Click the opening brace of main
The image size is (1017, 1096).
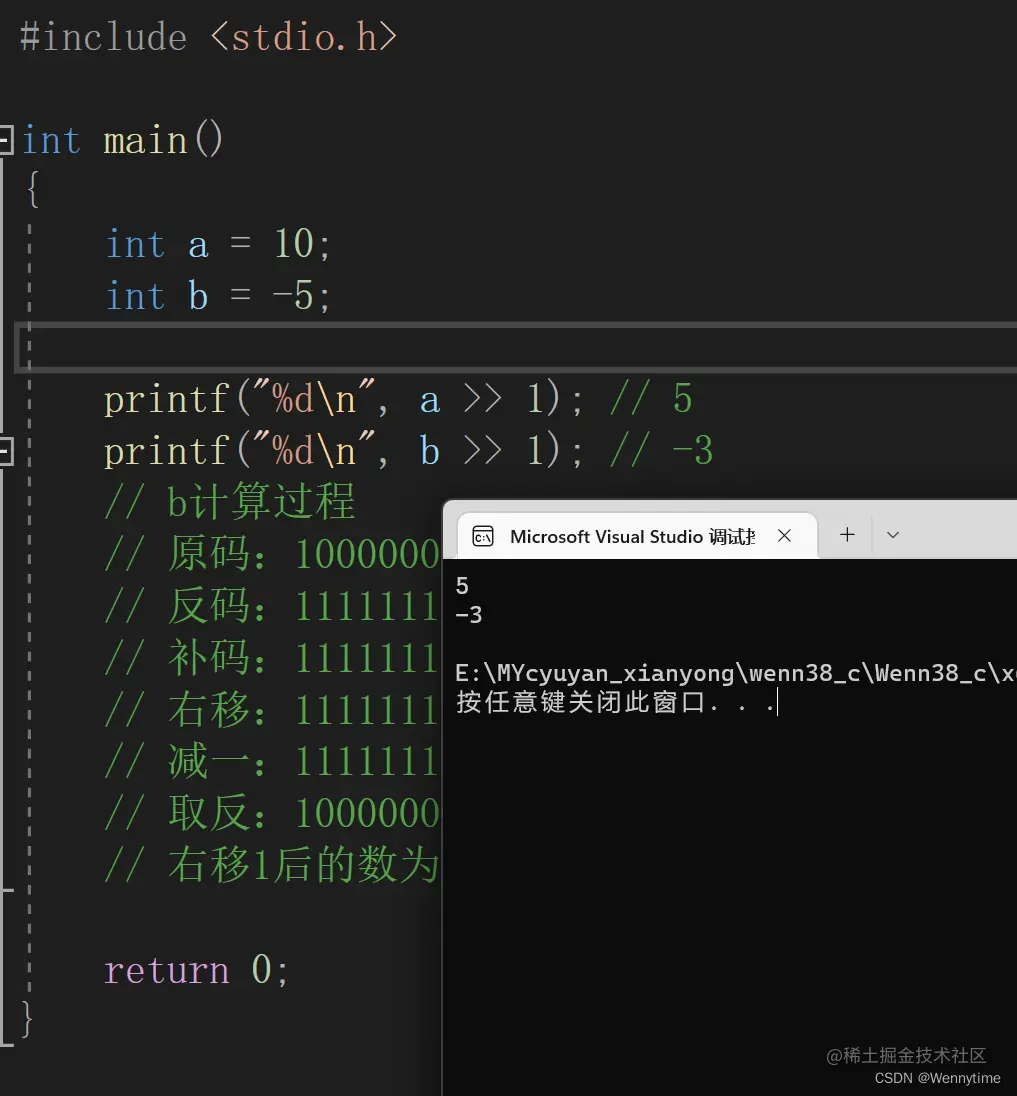click(x=32, y=189)
